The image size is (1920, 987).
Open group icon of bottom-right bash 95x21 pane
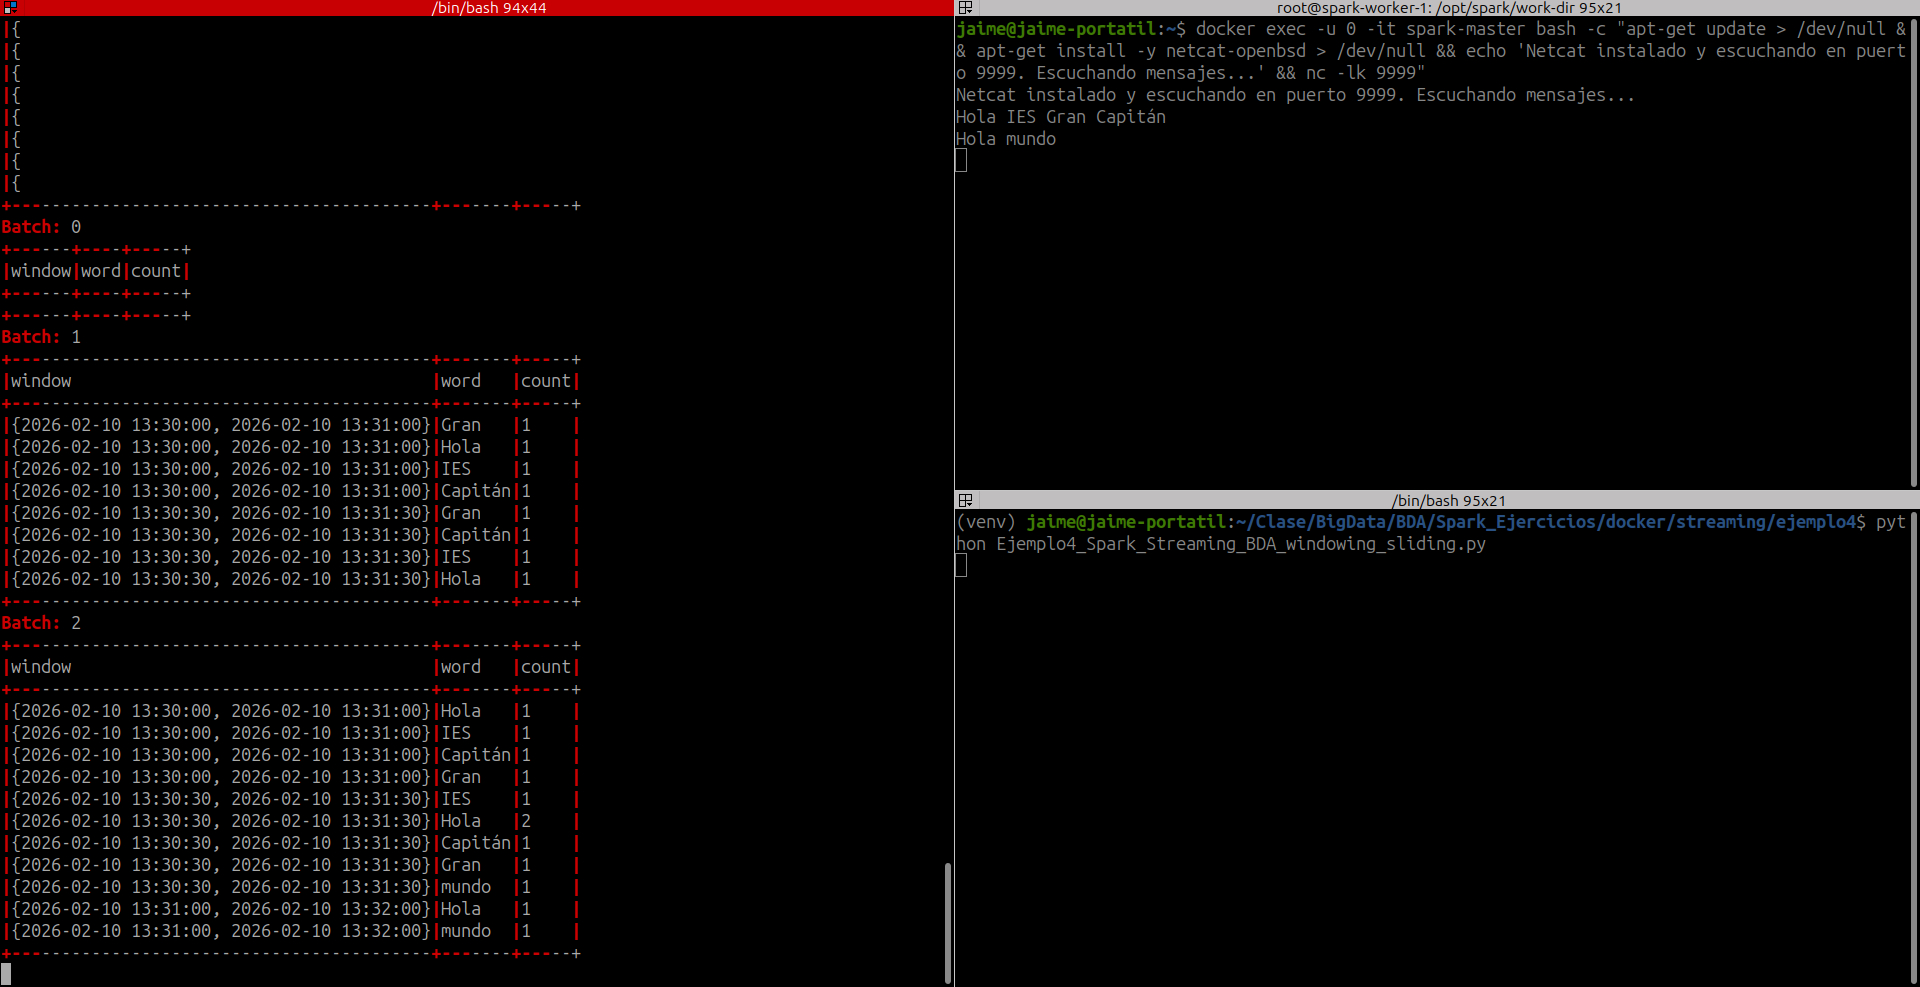pyautogui.click(x=965, y=500)
